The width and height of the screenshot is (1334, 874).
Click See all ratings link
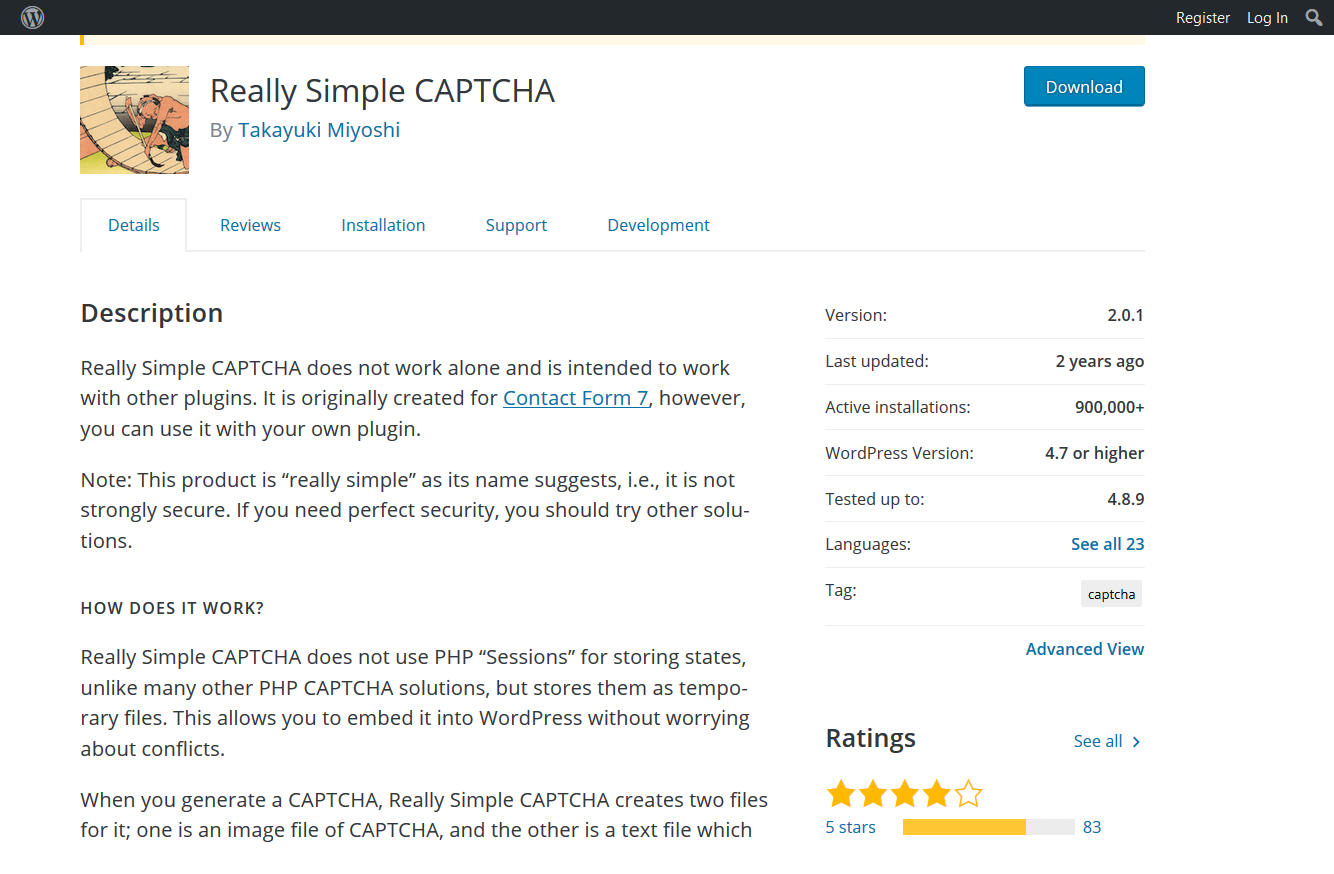coord(1107,741)
